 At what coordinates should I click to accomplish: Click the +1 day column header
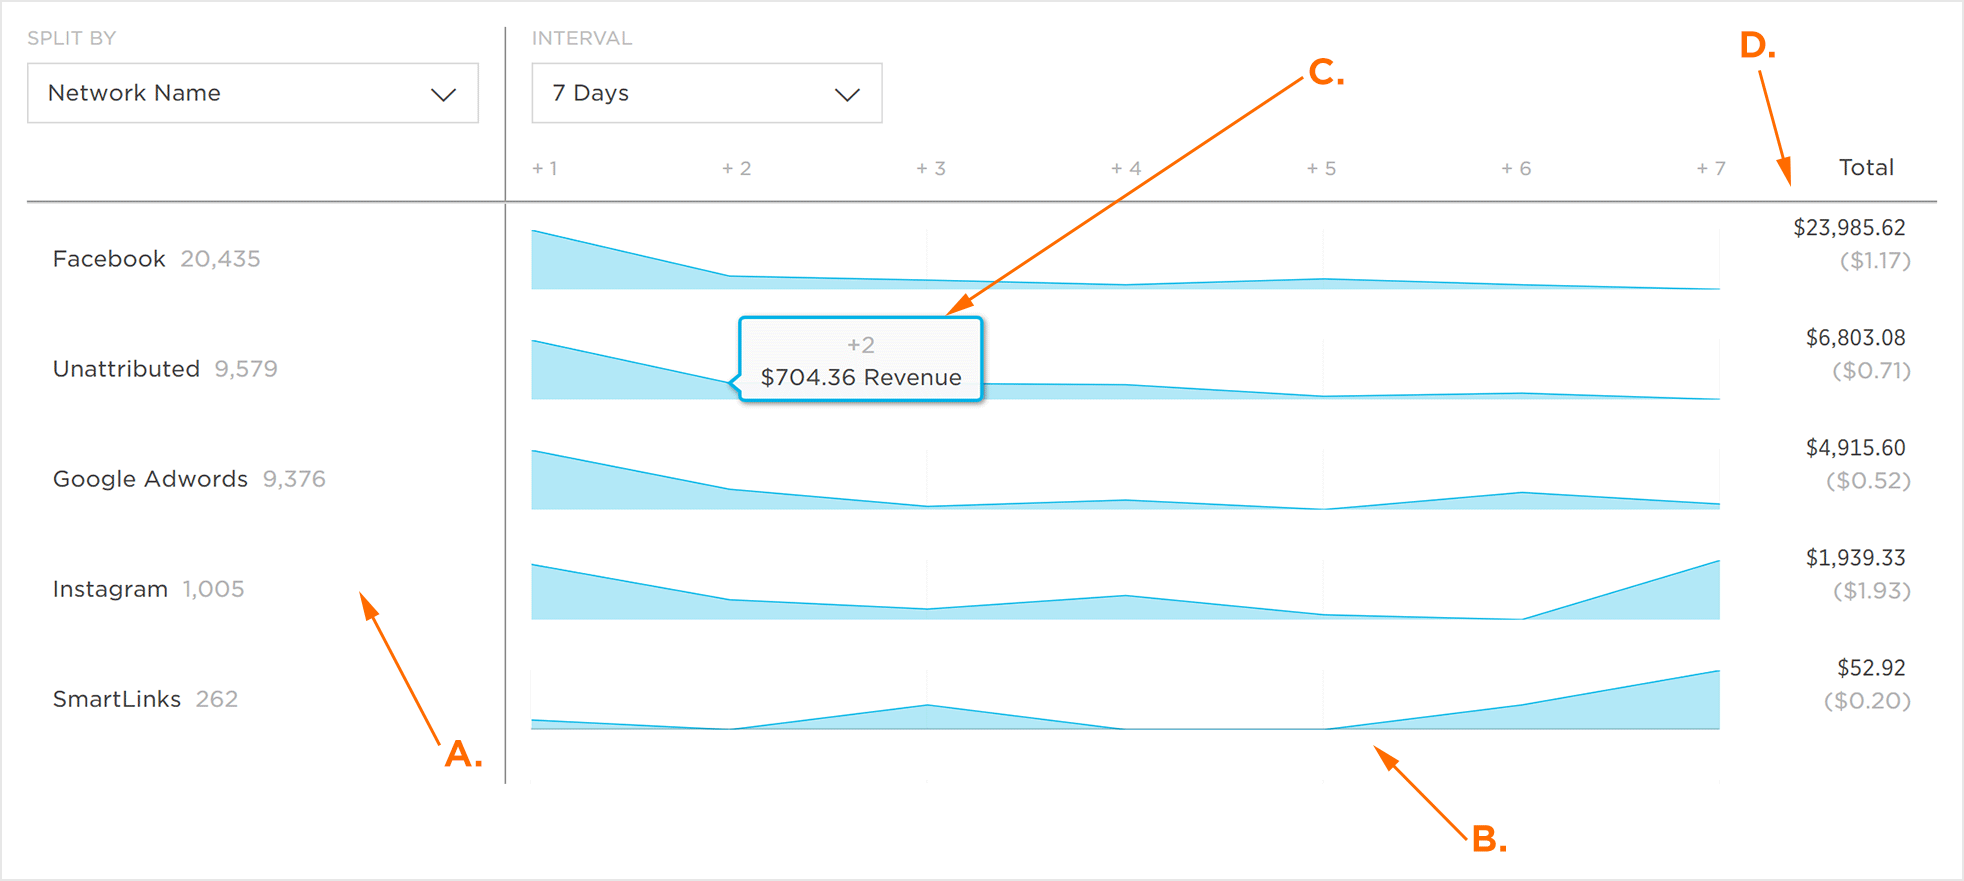click(545, 168)
